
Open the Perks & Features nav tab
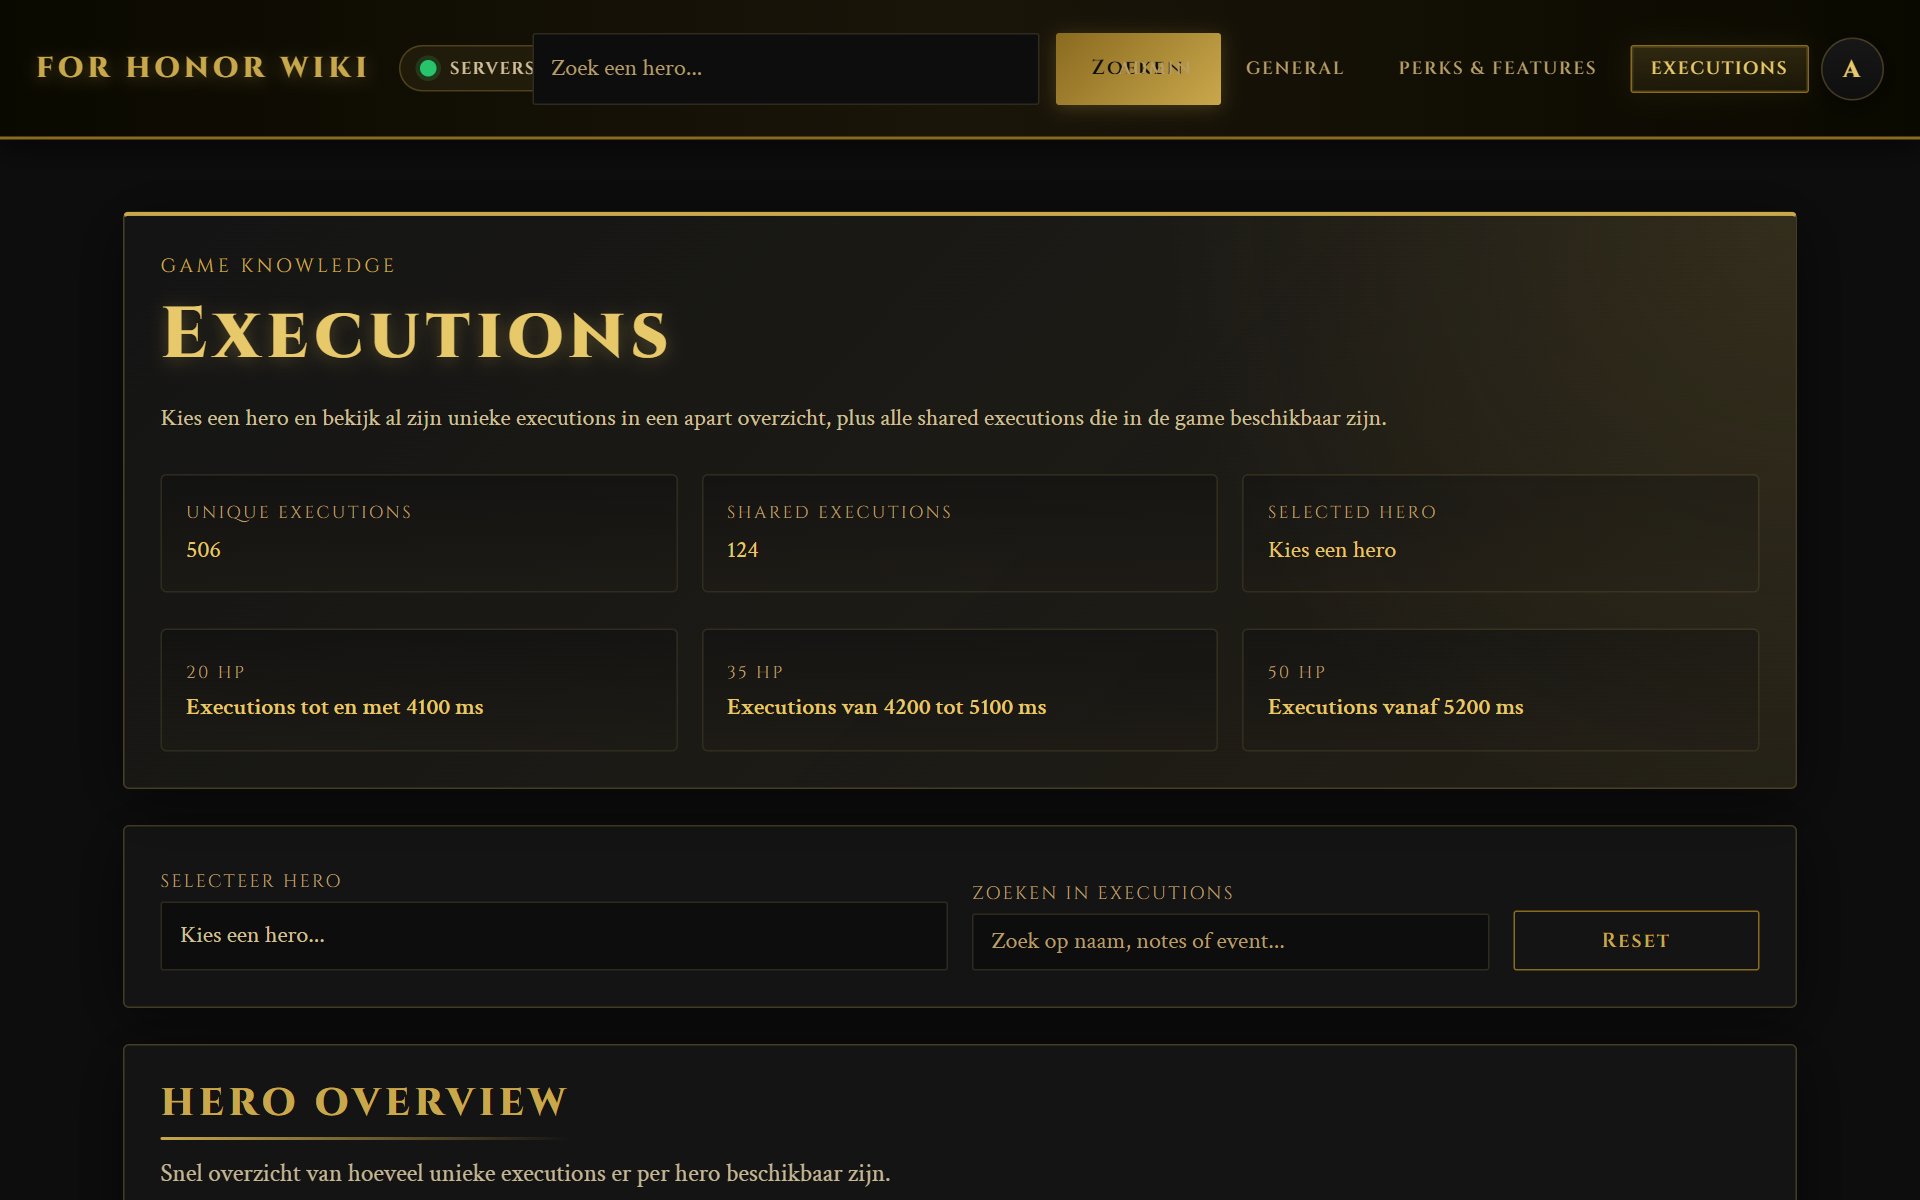coord(1497,68)
